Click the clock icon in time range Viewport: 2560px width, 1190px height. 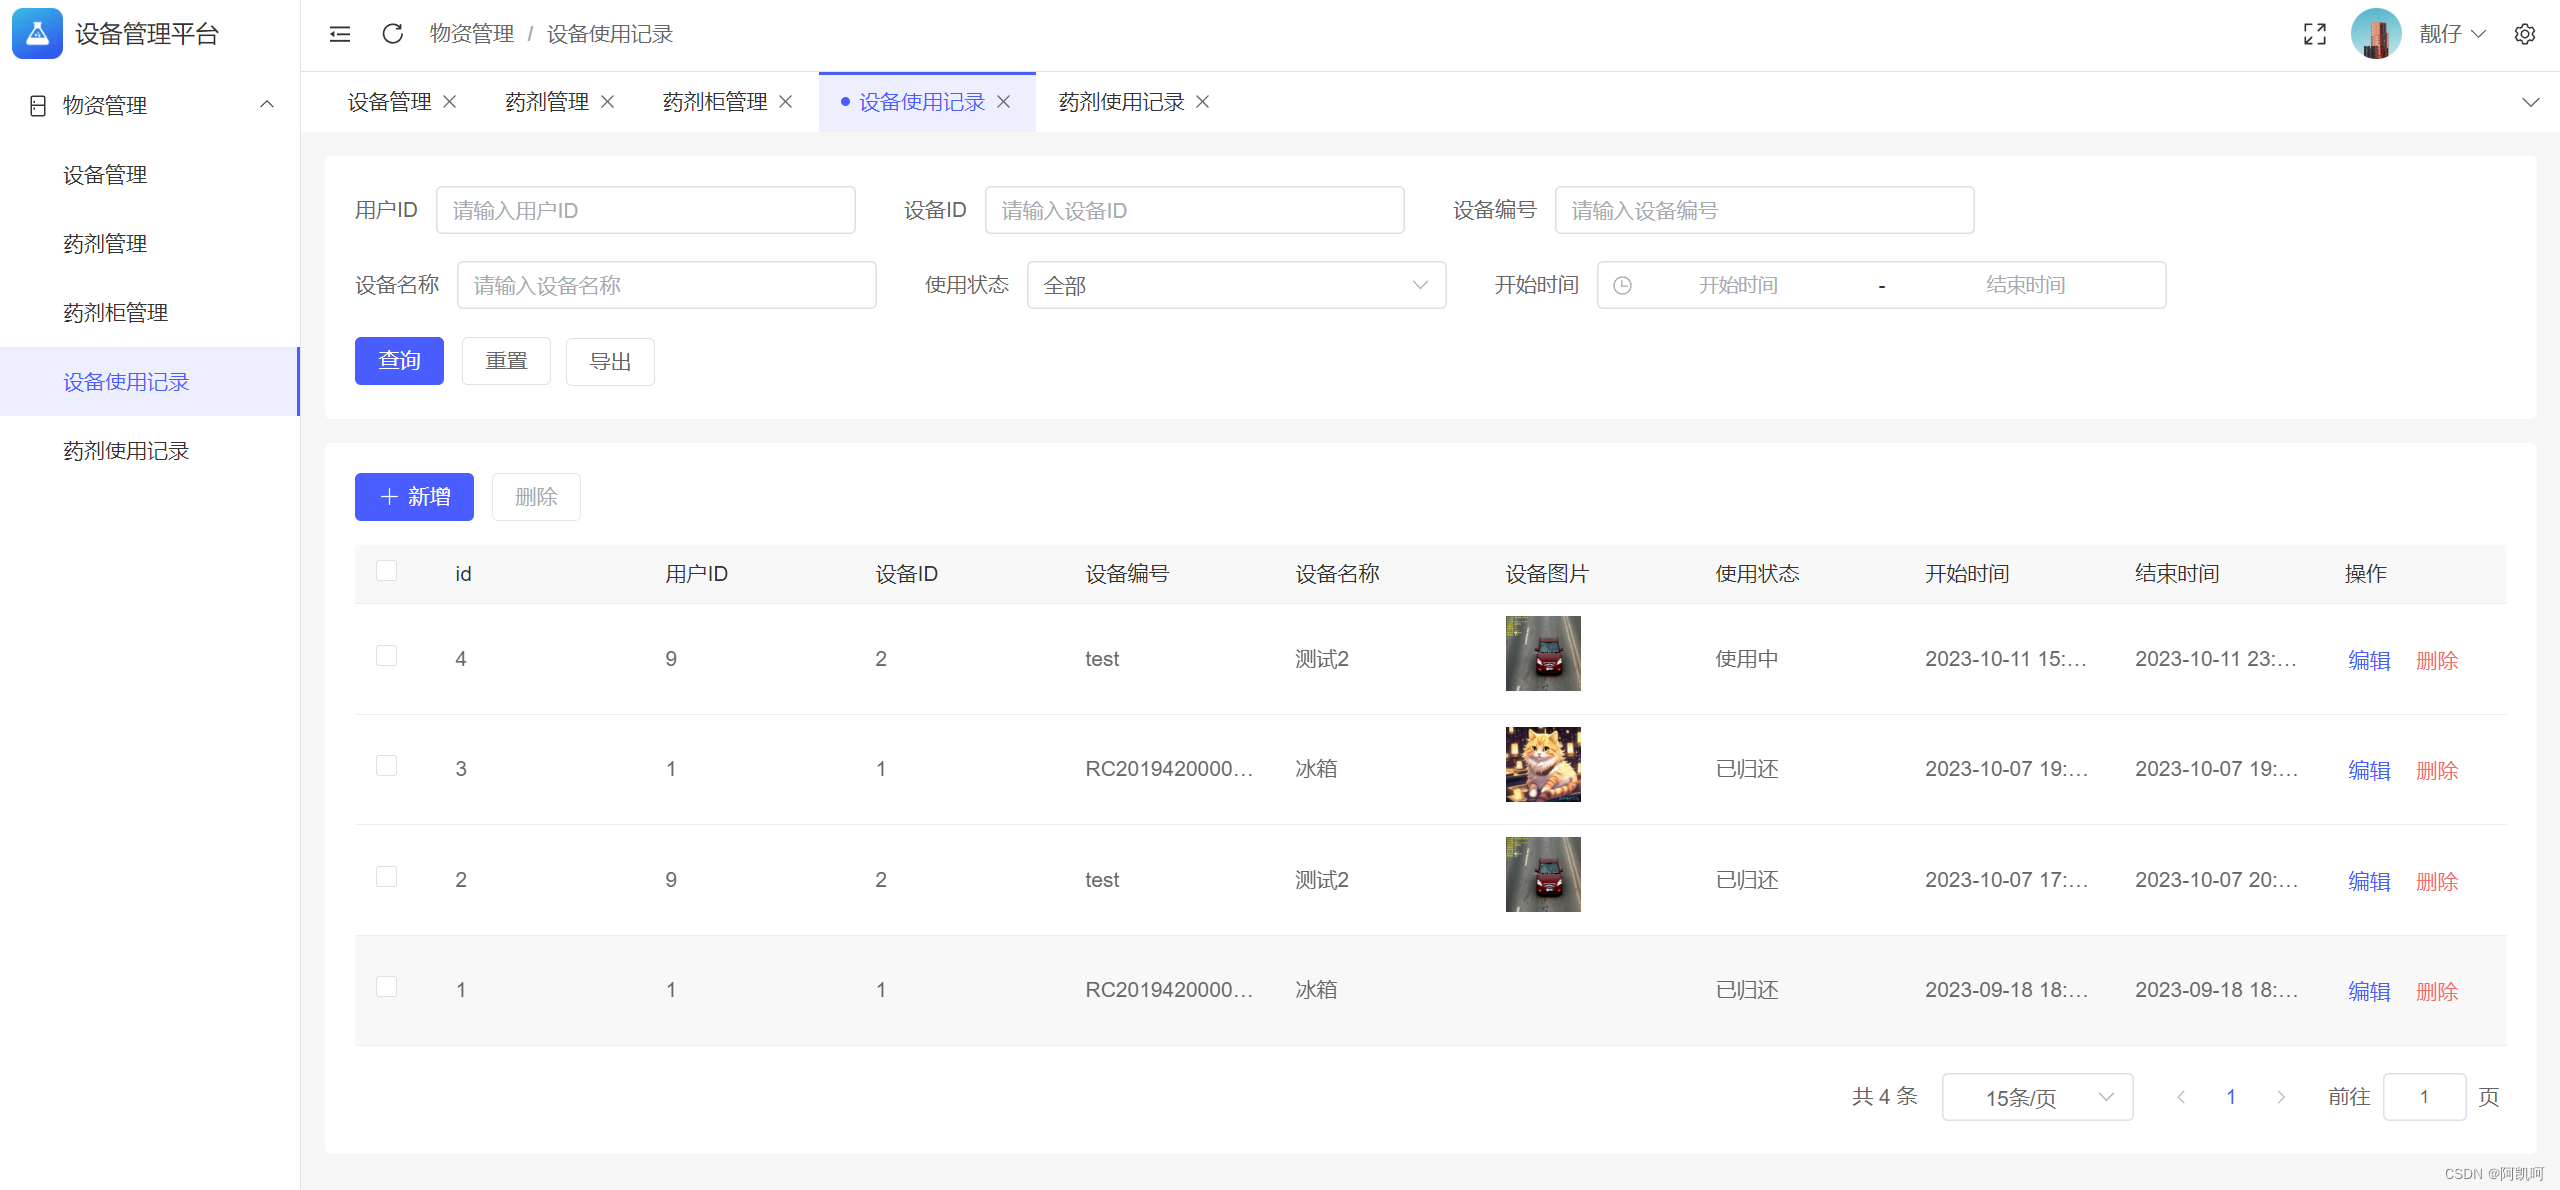(x=1622, y=286)
